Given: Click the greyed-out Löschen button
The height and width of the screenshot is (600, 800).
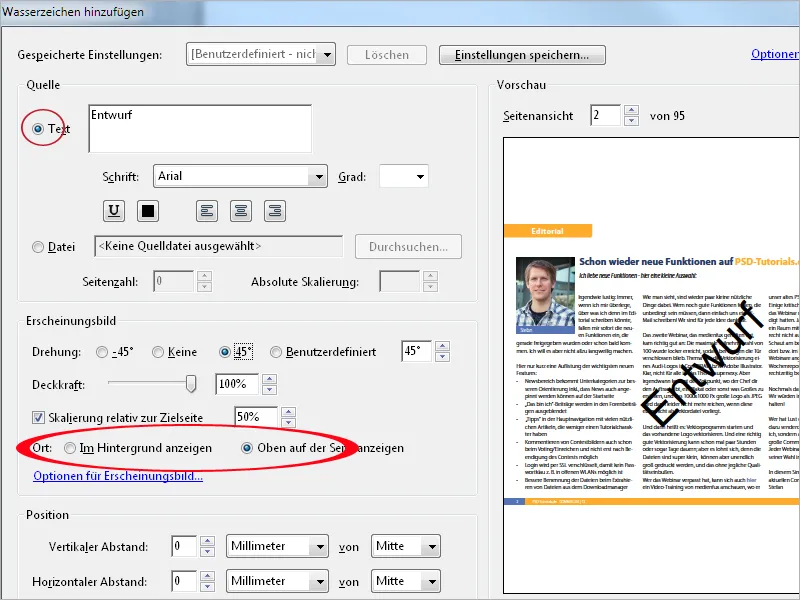Looking at the screenshot, I should click(x=387, y=55).
